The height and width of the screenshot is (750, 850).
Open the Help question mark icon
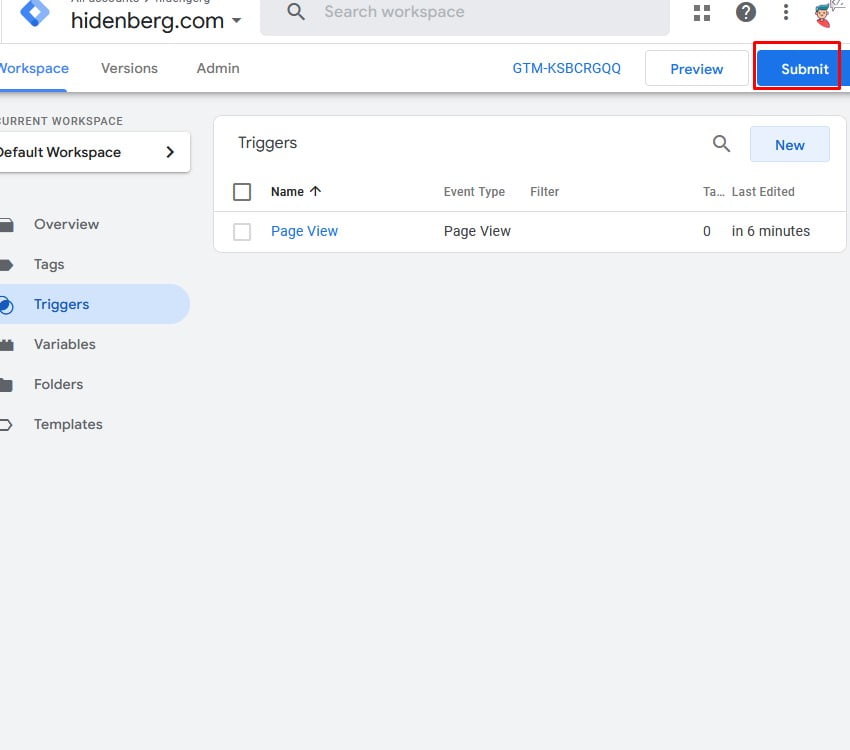(746, 12)
